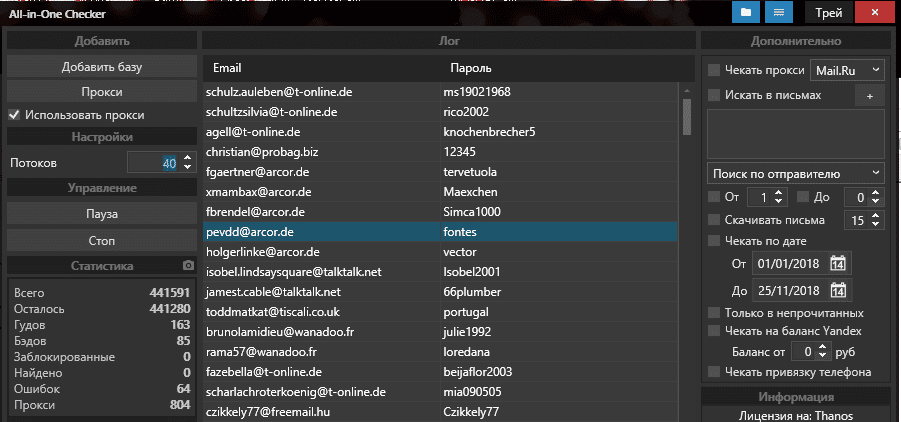
Task: Select row schulz.auleben@t-online.de
Action: [x=440, y=91]
